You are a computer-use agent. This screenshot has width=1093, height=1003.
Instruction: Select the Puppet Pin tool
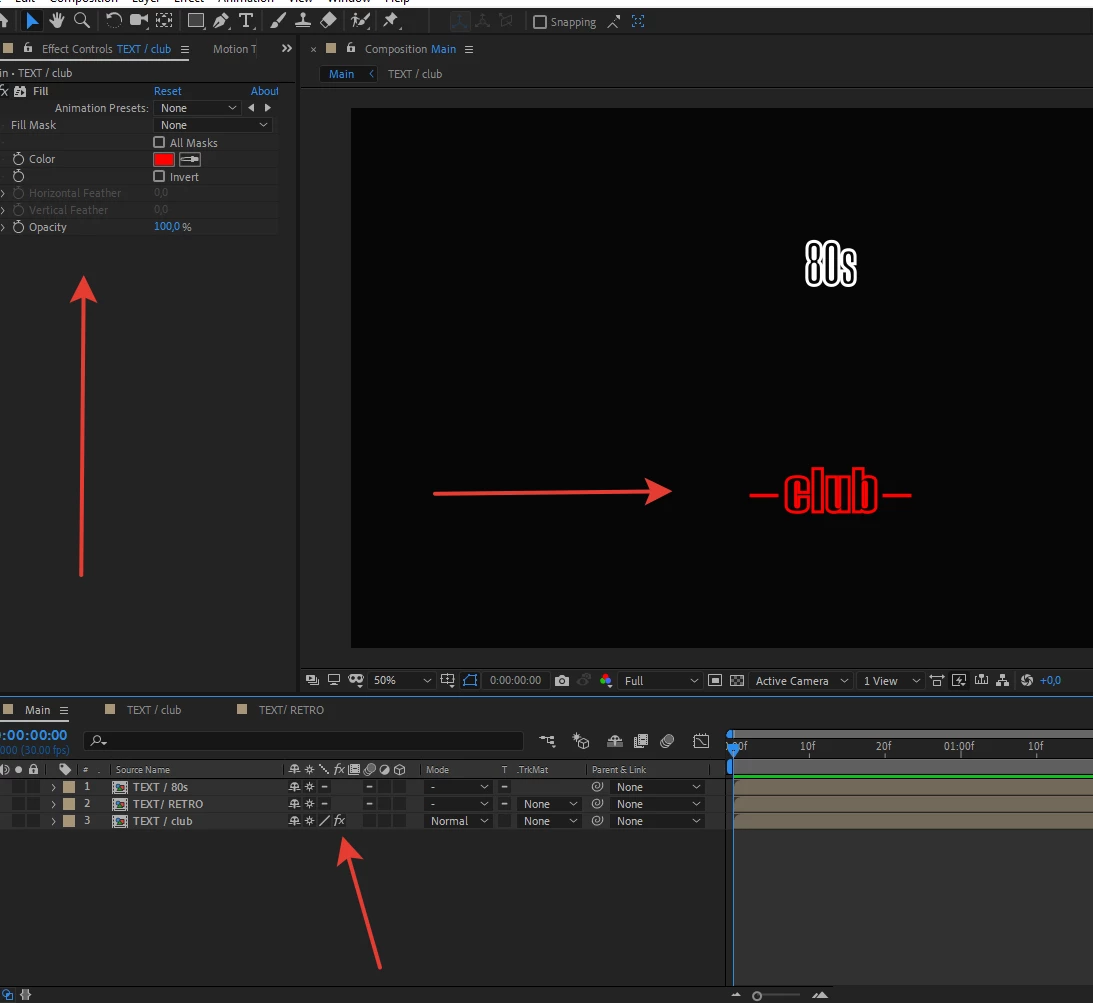click(390, 21)
